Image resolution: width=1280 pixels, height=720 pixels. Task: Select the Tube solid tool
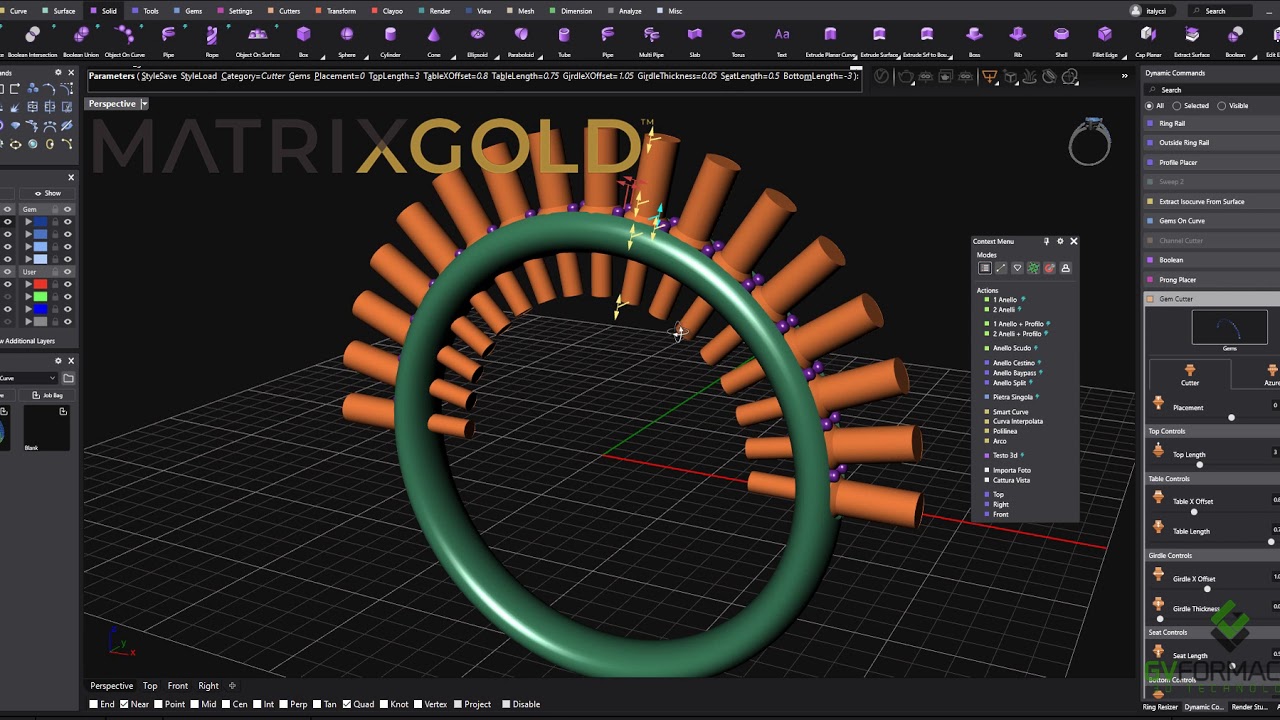coord(564,41)
